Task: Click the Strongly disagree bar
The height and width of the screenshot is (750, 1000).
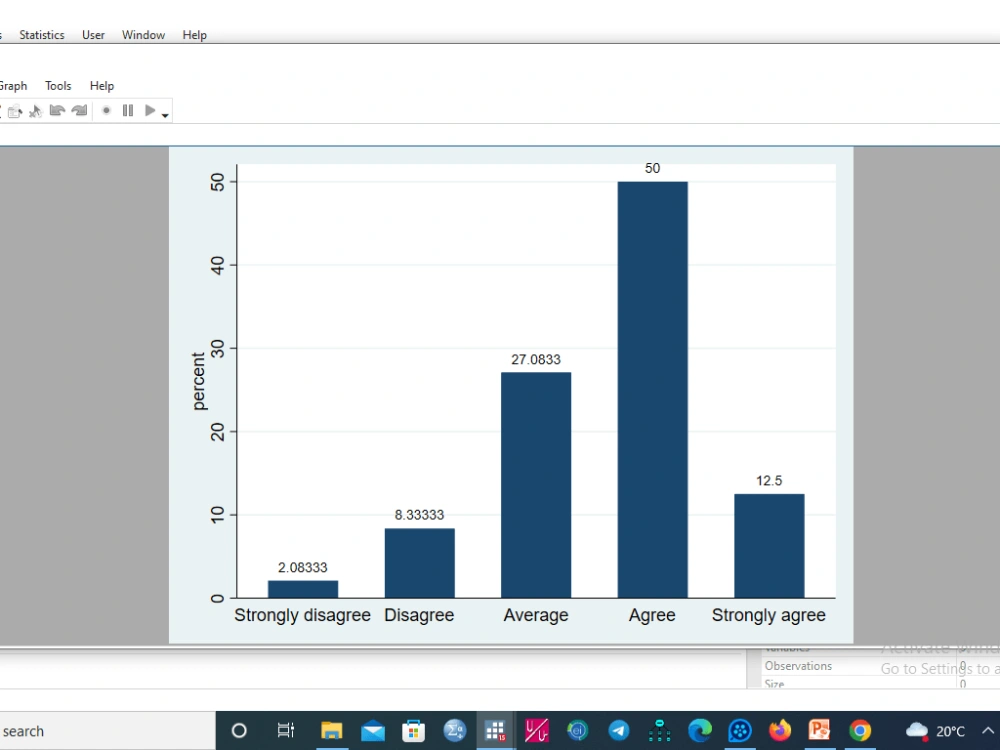Action: (303, 589)
